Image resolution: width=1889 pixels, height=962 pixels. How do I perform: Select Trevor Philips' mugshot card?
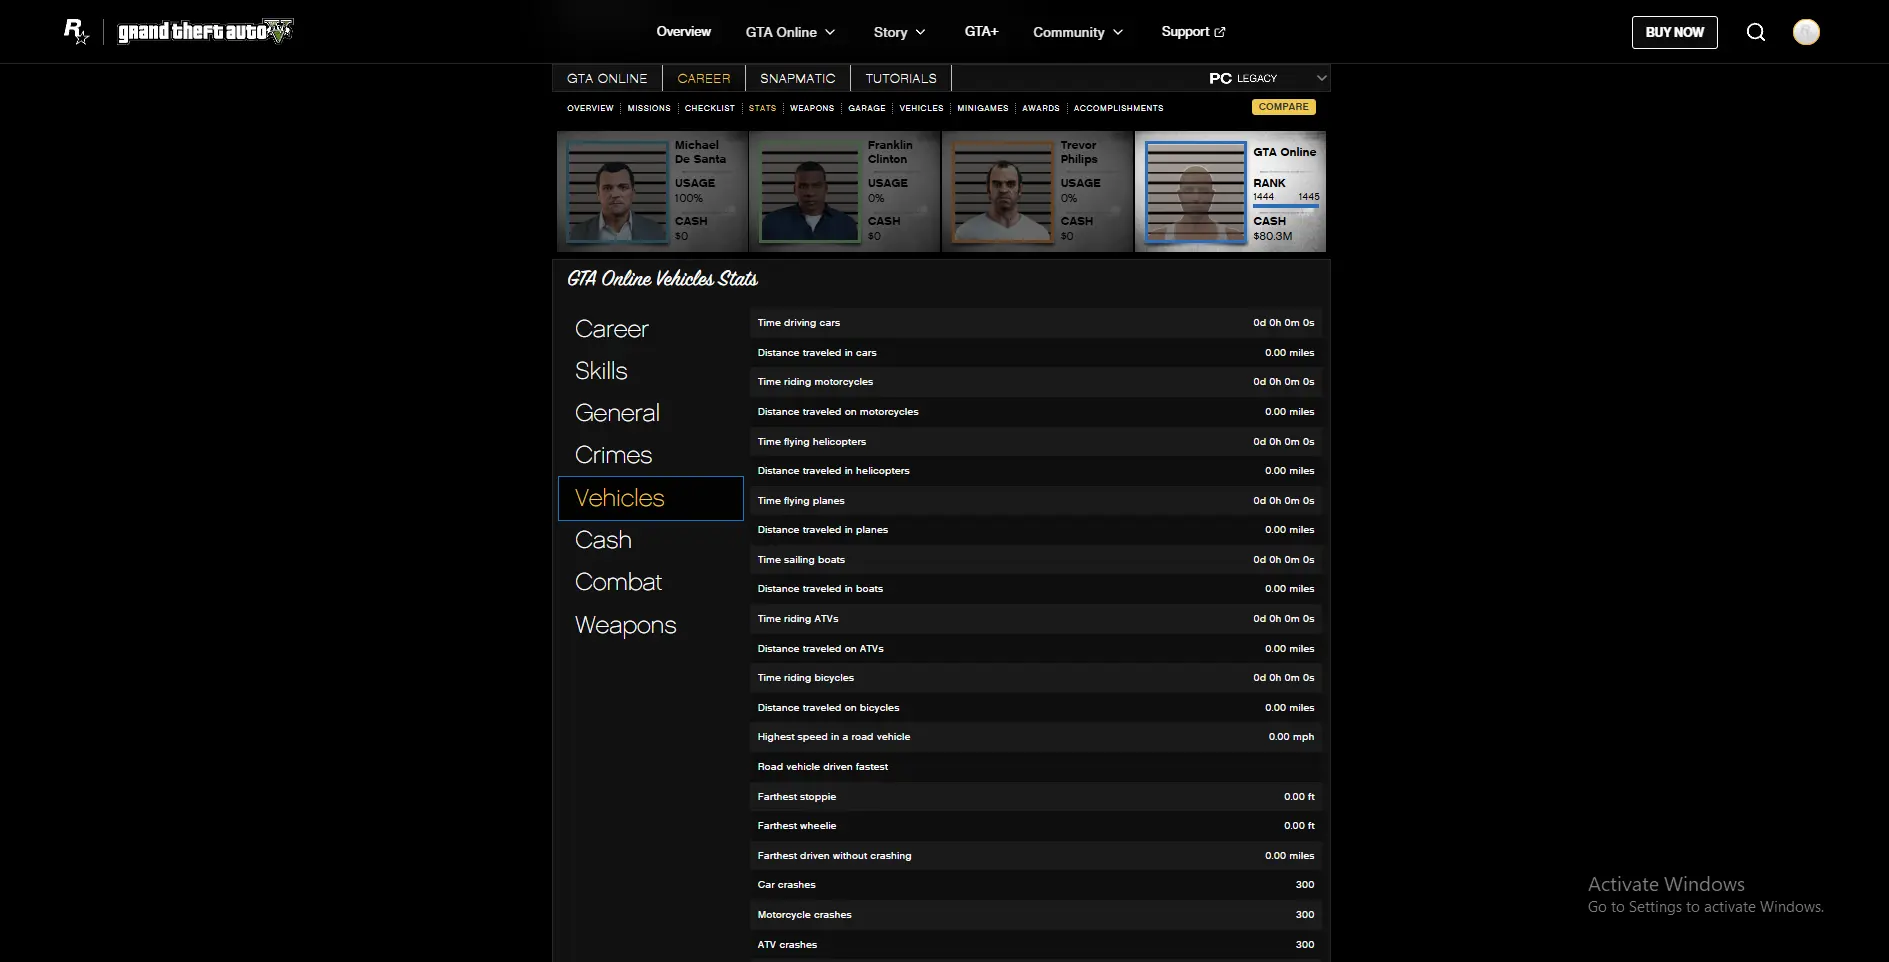(1037, 192)
